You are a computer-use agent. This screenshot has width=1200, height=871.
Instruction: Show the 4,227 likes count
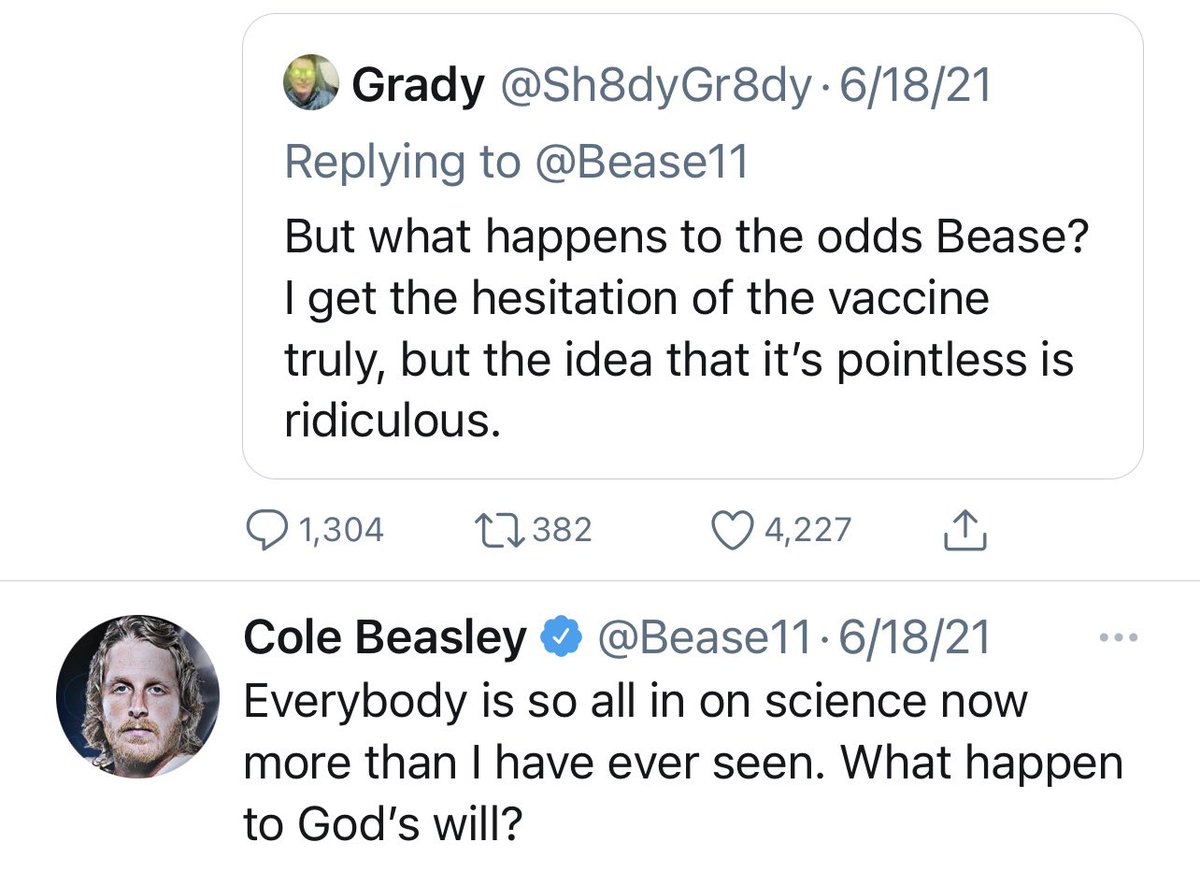point(807,530)
